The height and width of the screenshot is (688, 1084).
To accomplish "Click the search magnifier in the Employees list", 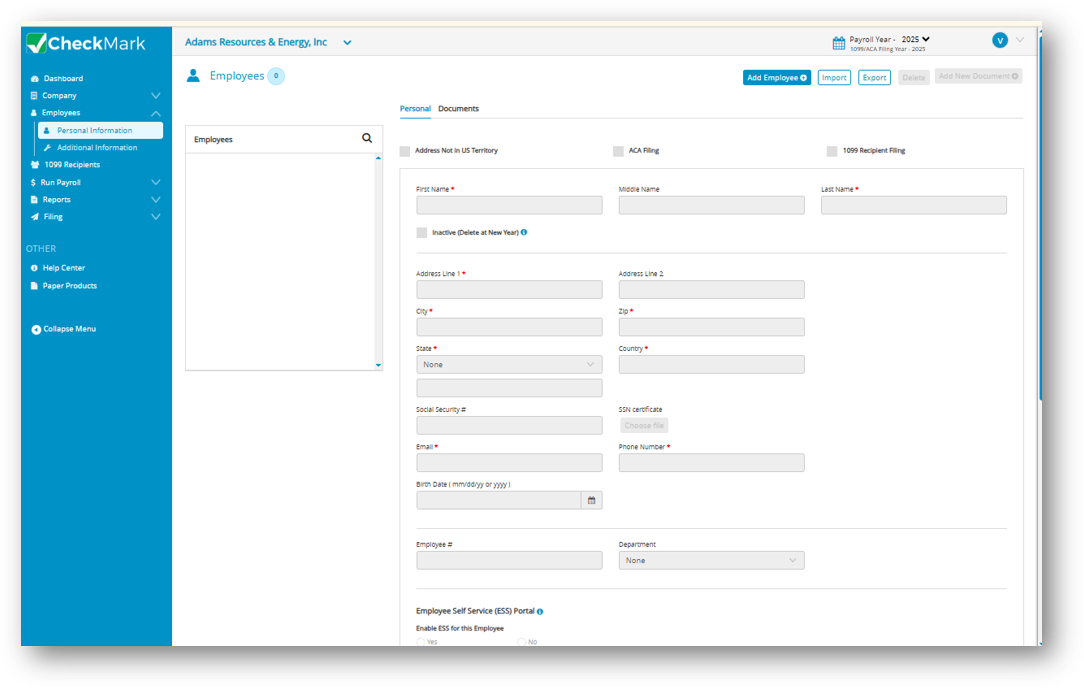I will tap(367, 138).
